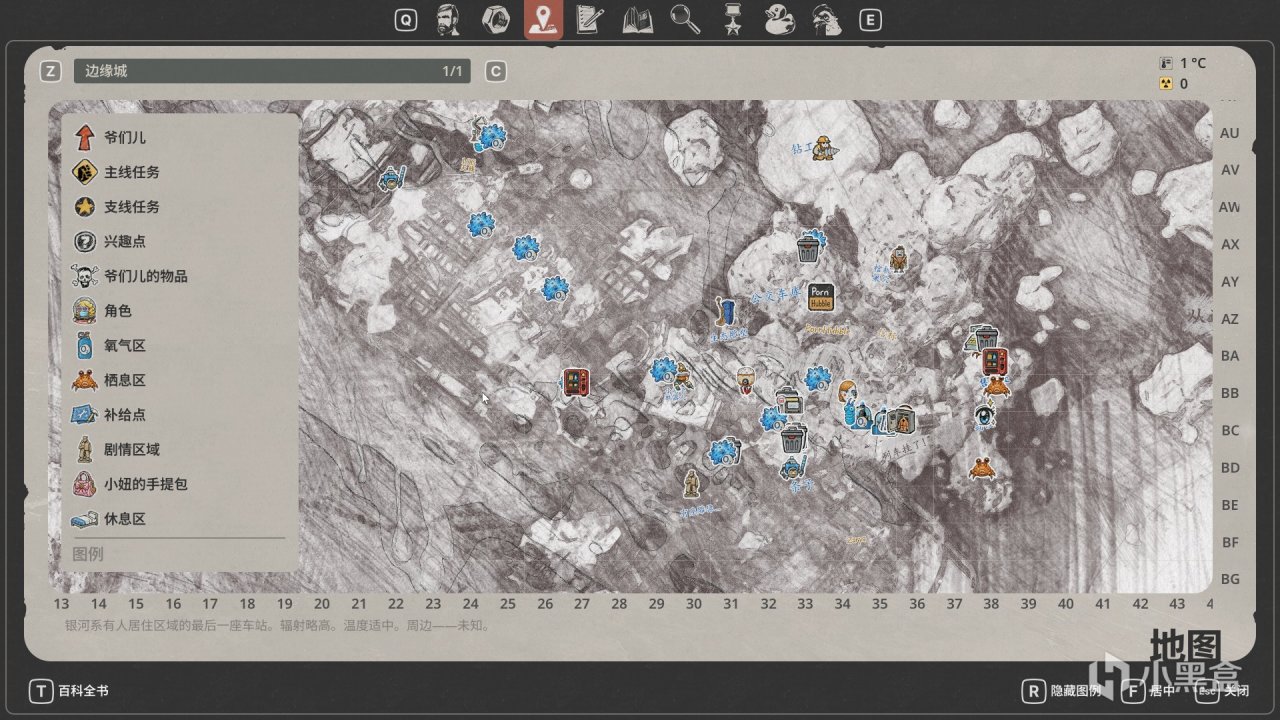
Task: Toggle 休息区 legend entry
Action: [110, 519]
